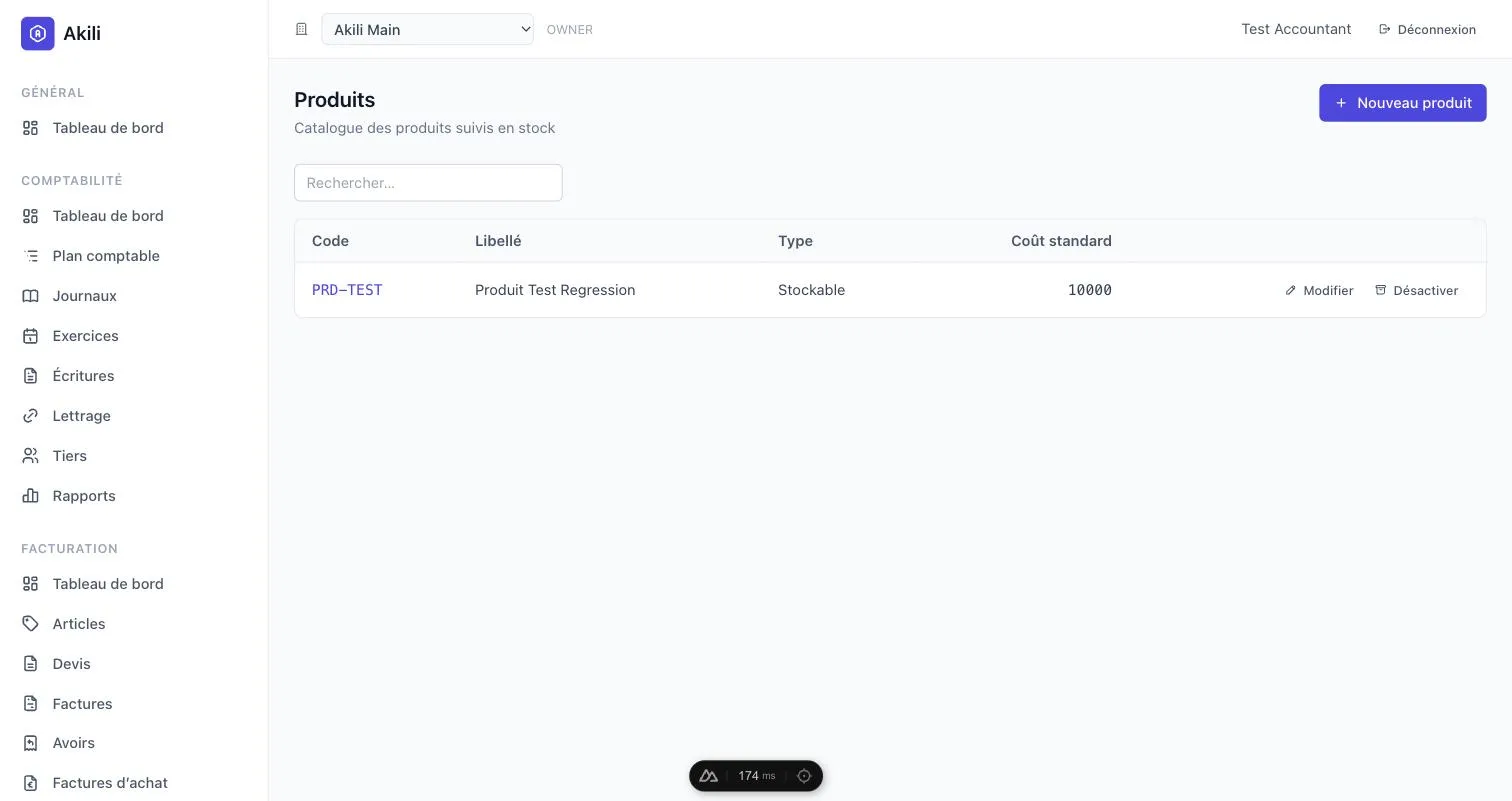This screenshot has height=801, width=1512.
Task: Focus the Rechercher search field
Action: pyautogui.click(x=428, y=183)
